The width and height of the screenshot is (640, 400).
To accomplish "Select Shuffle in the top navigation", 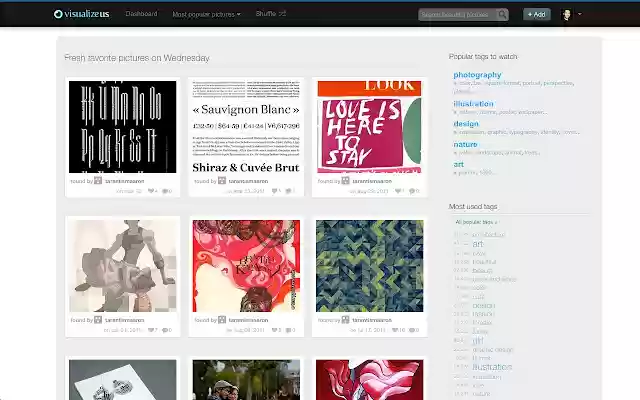I will point(266,13).
